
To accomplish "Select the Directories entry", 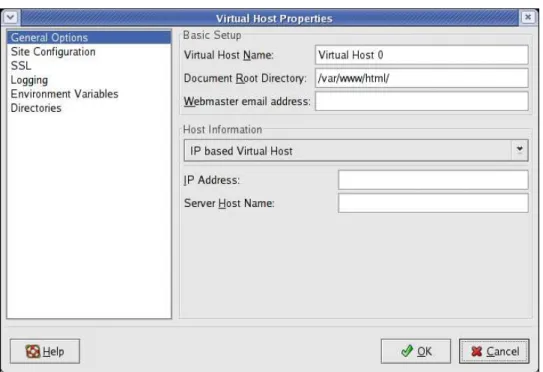I will tap(89, 108).
